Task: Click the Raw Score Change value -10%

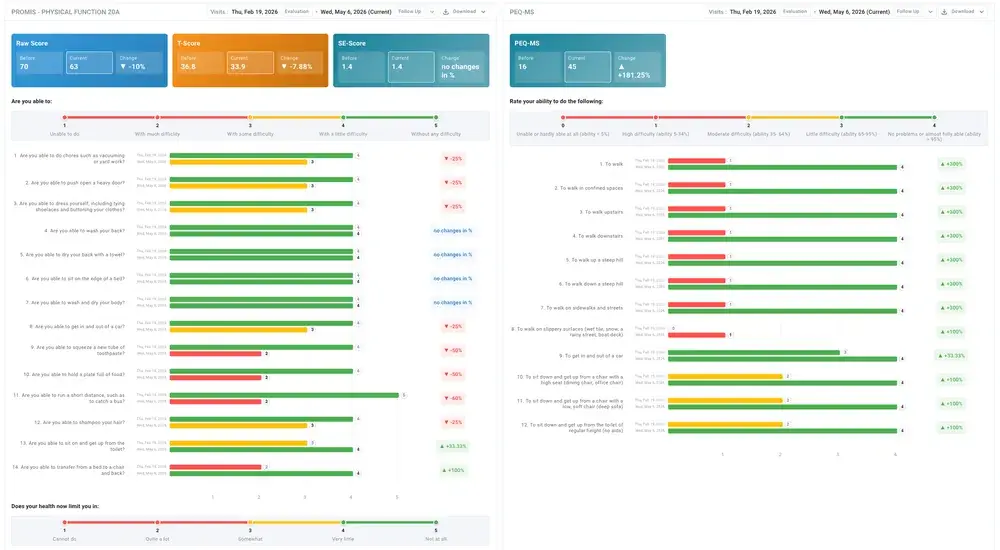Action: click(x=136, y=66)
